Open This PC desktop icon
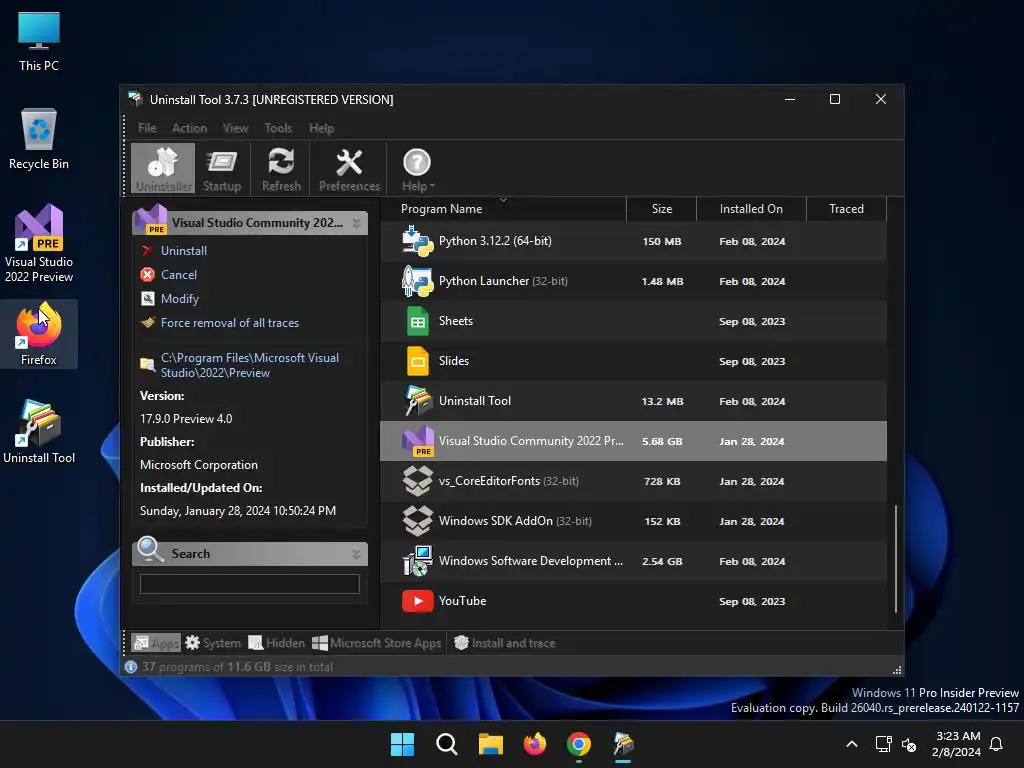The image size is (1024, 768). [39, 41]
